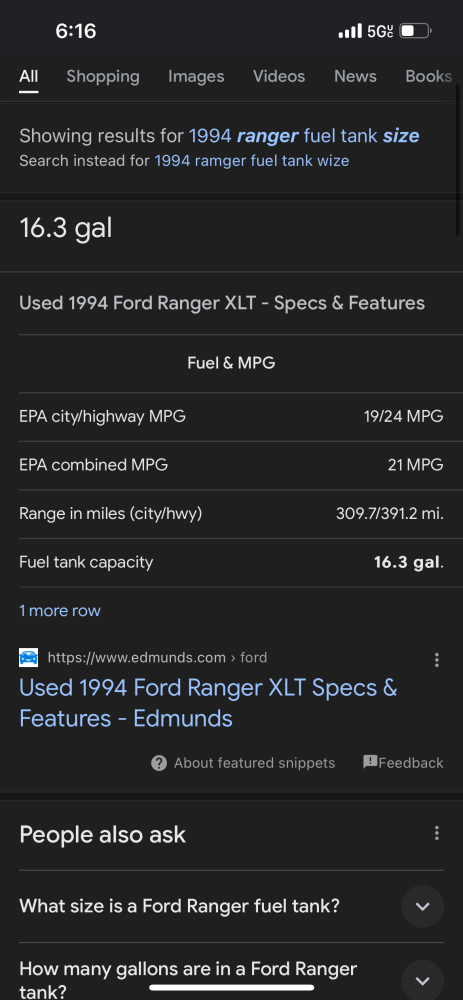Tap the page scrollbar on the right edge

click(459, 159)
